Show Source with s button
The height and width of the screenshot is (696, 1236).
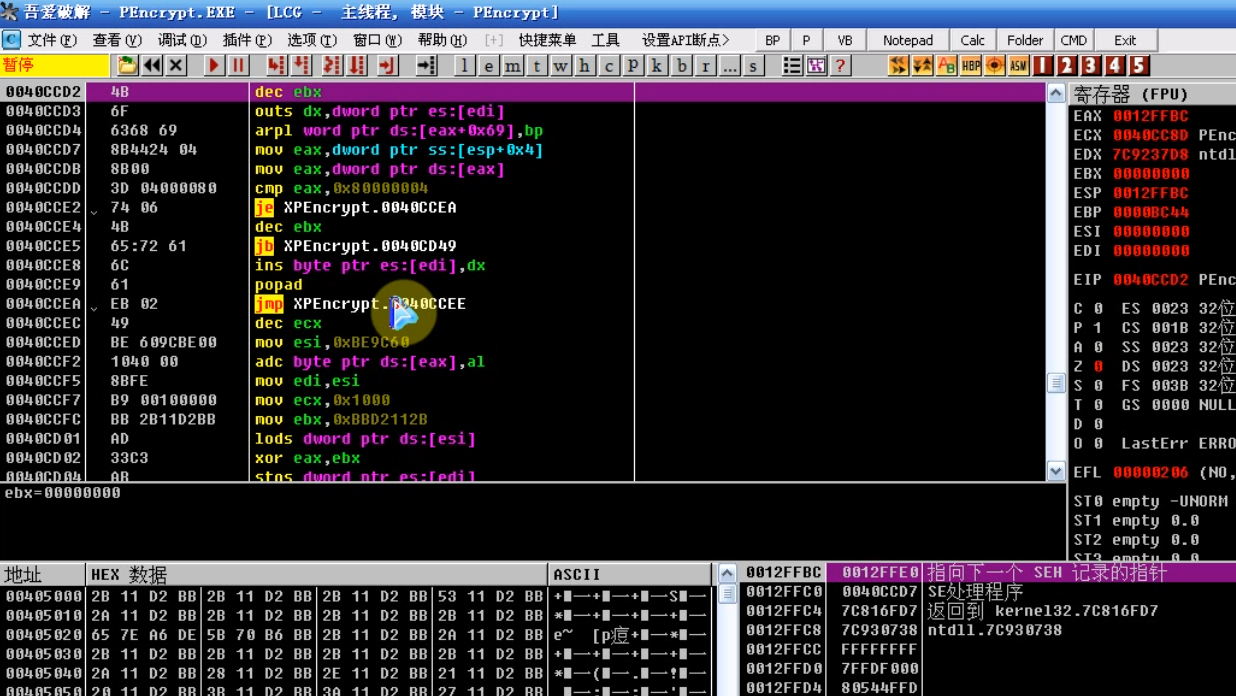(754, 65)
